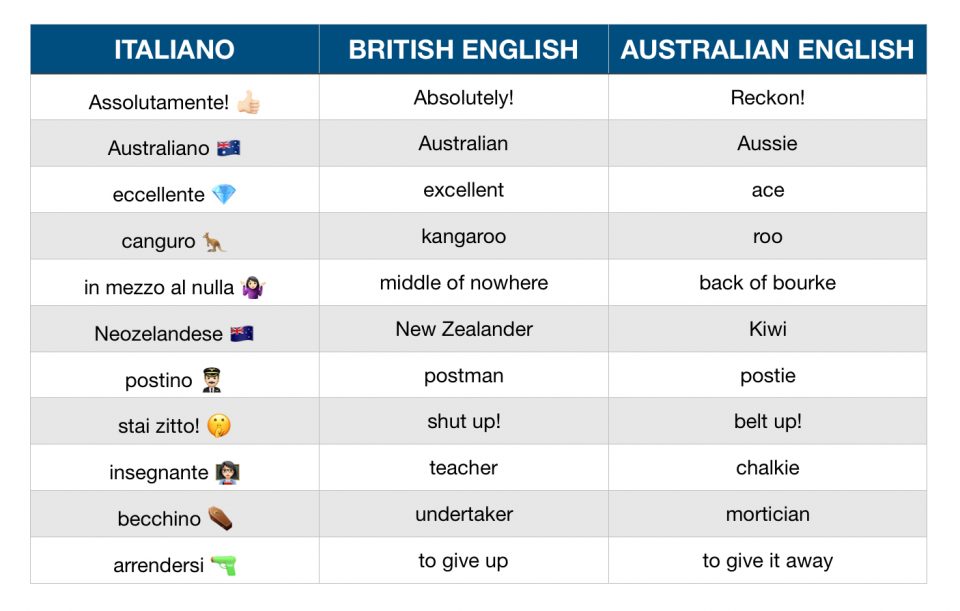Click the AUSTRALIAN ENGLISH column header

click(x=767, y=49)
